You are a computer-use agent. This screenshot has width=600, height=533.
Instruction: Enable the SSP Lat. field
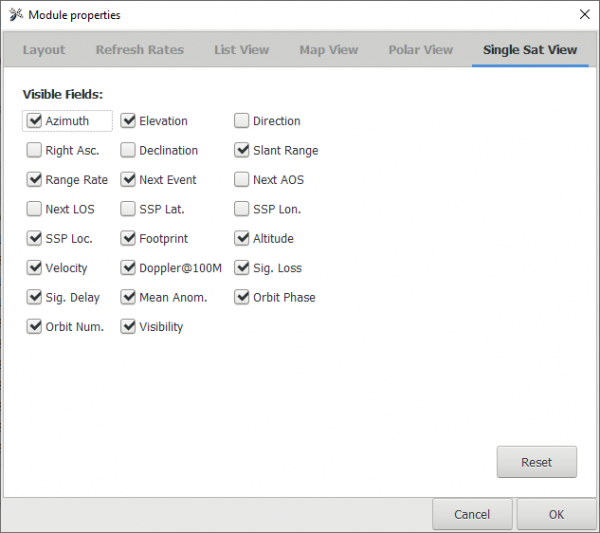tap(129, 209)
